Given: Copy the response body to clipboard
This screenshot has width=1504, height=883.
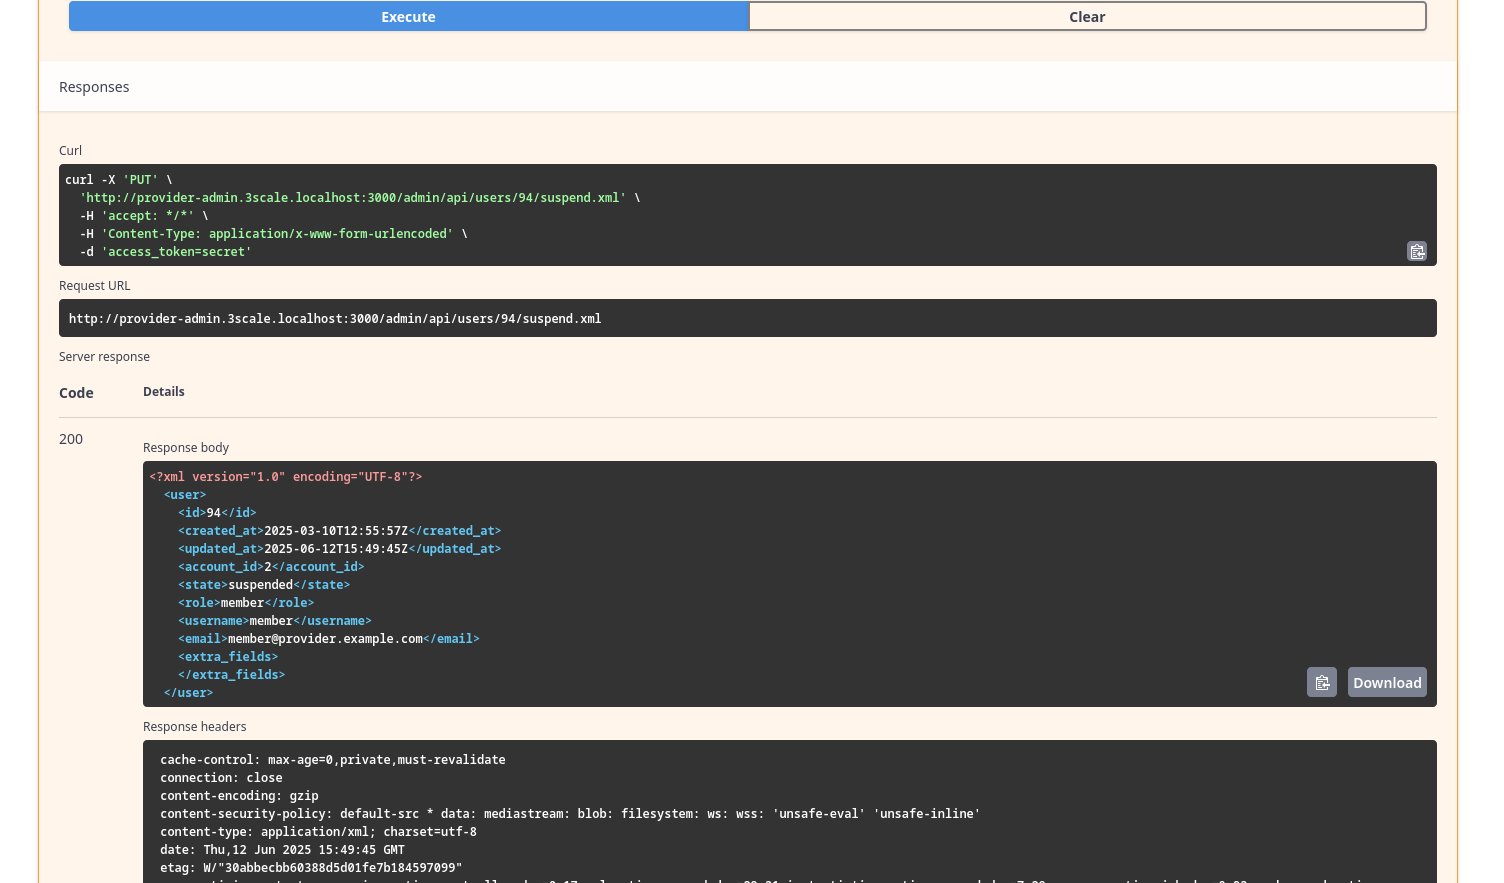Looking at the screenshot, I should click(x=1321, y=682).
